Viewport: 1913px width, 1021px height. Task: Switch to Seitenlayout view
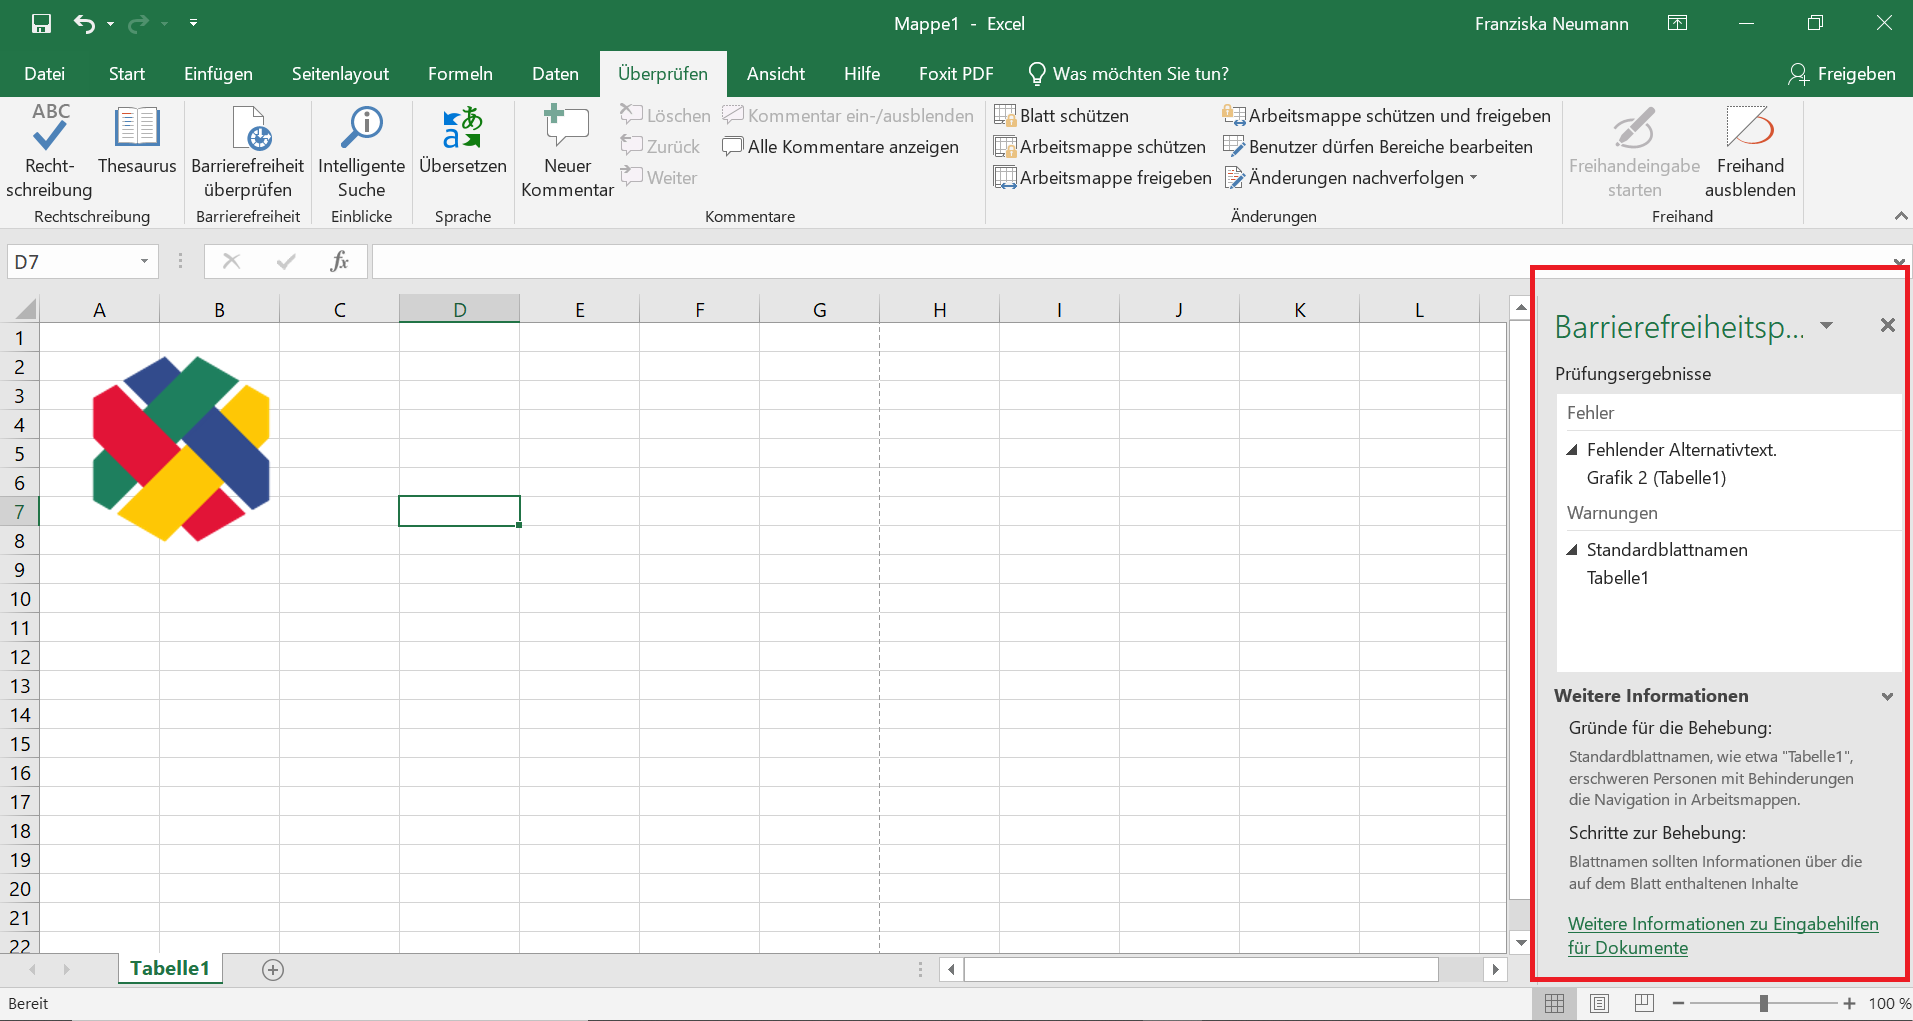click(1601, 1002)
